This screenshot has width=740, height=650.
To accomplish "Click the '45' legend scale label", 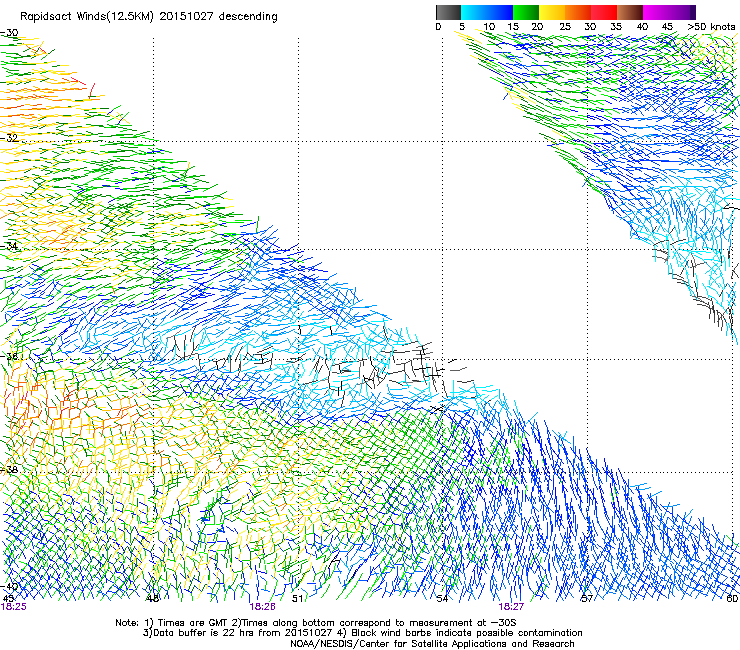I will 667,27.
